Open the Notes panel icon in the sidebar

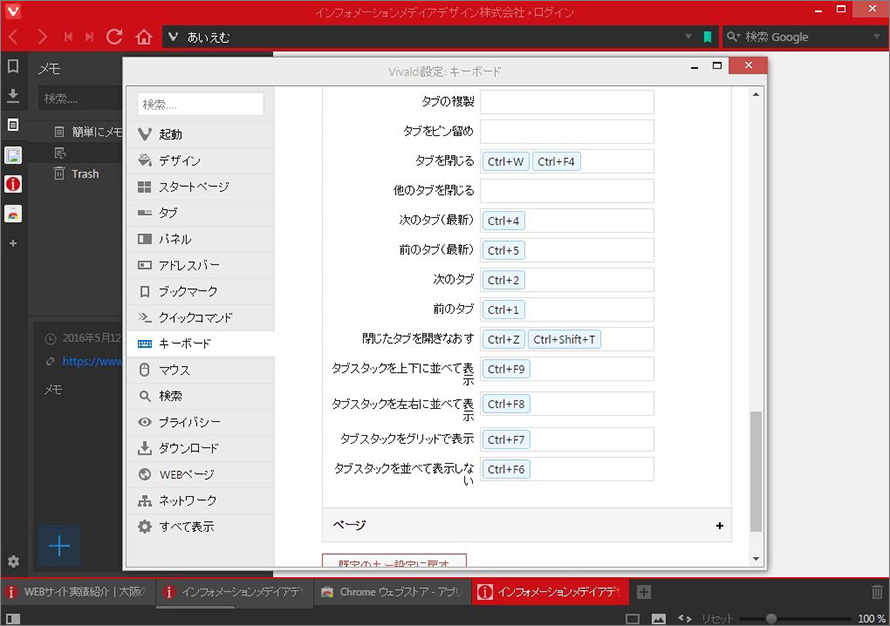[13, 125]
